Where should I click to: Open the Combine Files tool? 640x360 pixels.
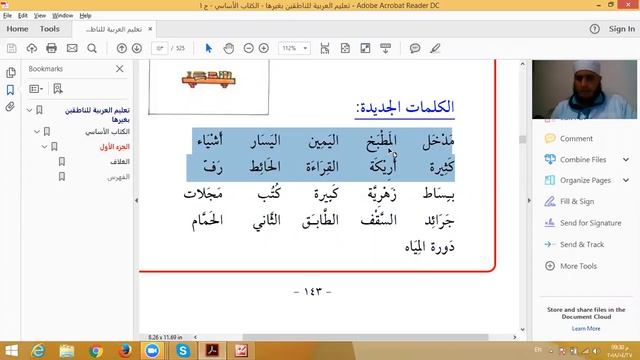point(582,160)
